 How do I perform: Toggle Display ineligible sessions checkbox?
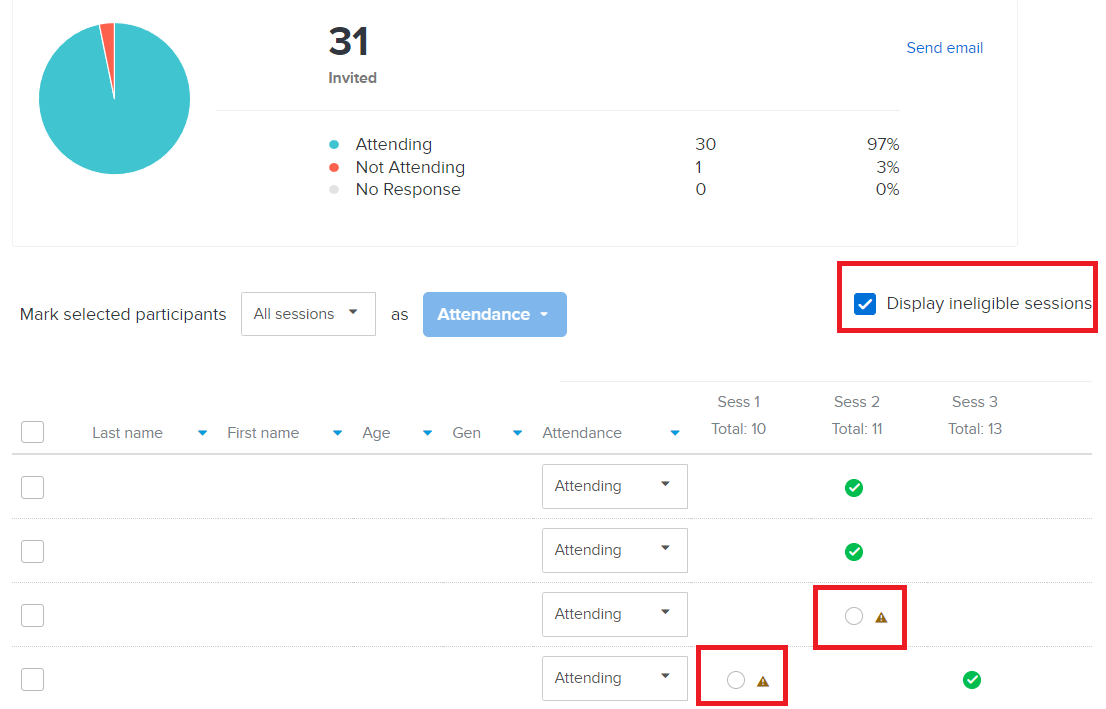pyautogui.click(x=865, y=304)
